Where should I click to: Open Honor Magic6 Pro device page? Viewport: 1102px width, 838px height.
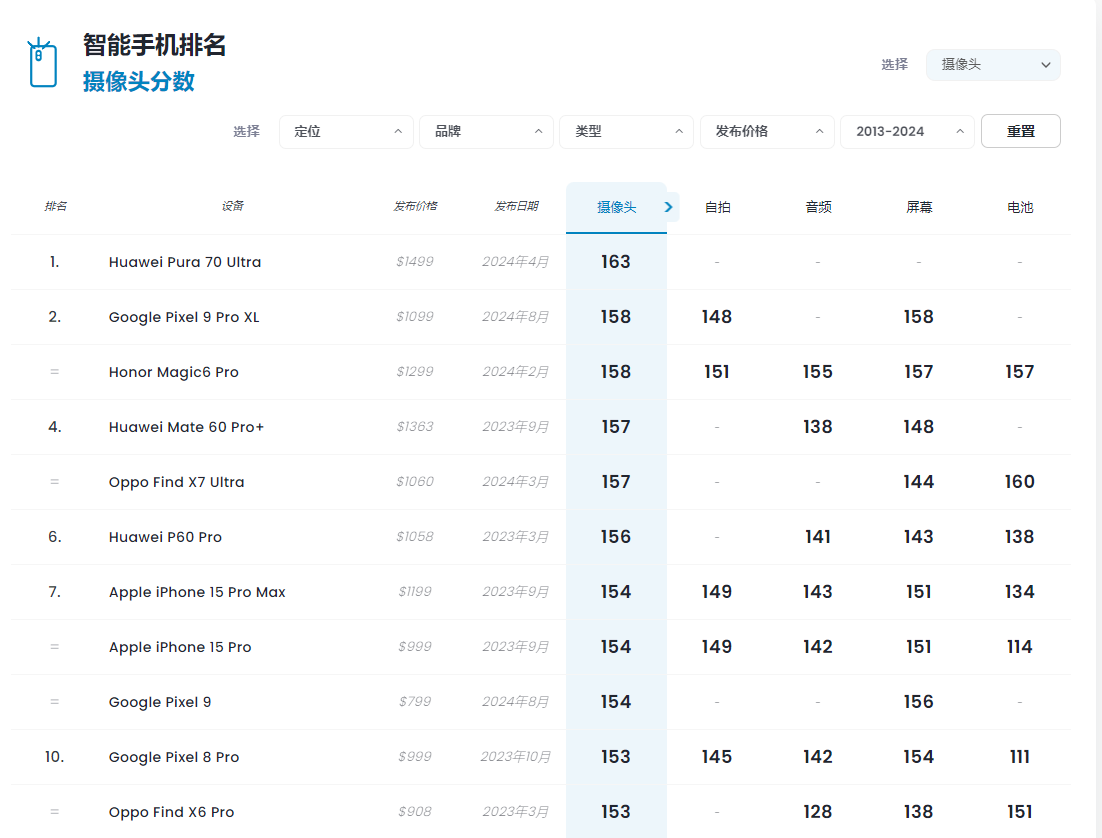[x=174, y=373]
